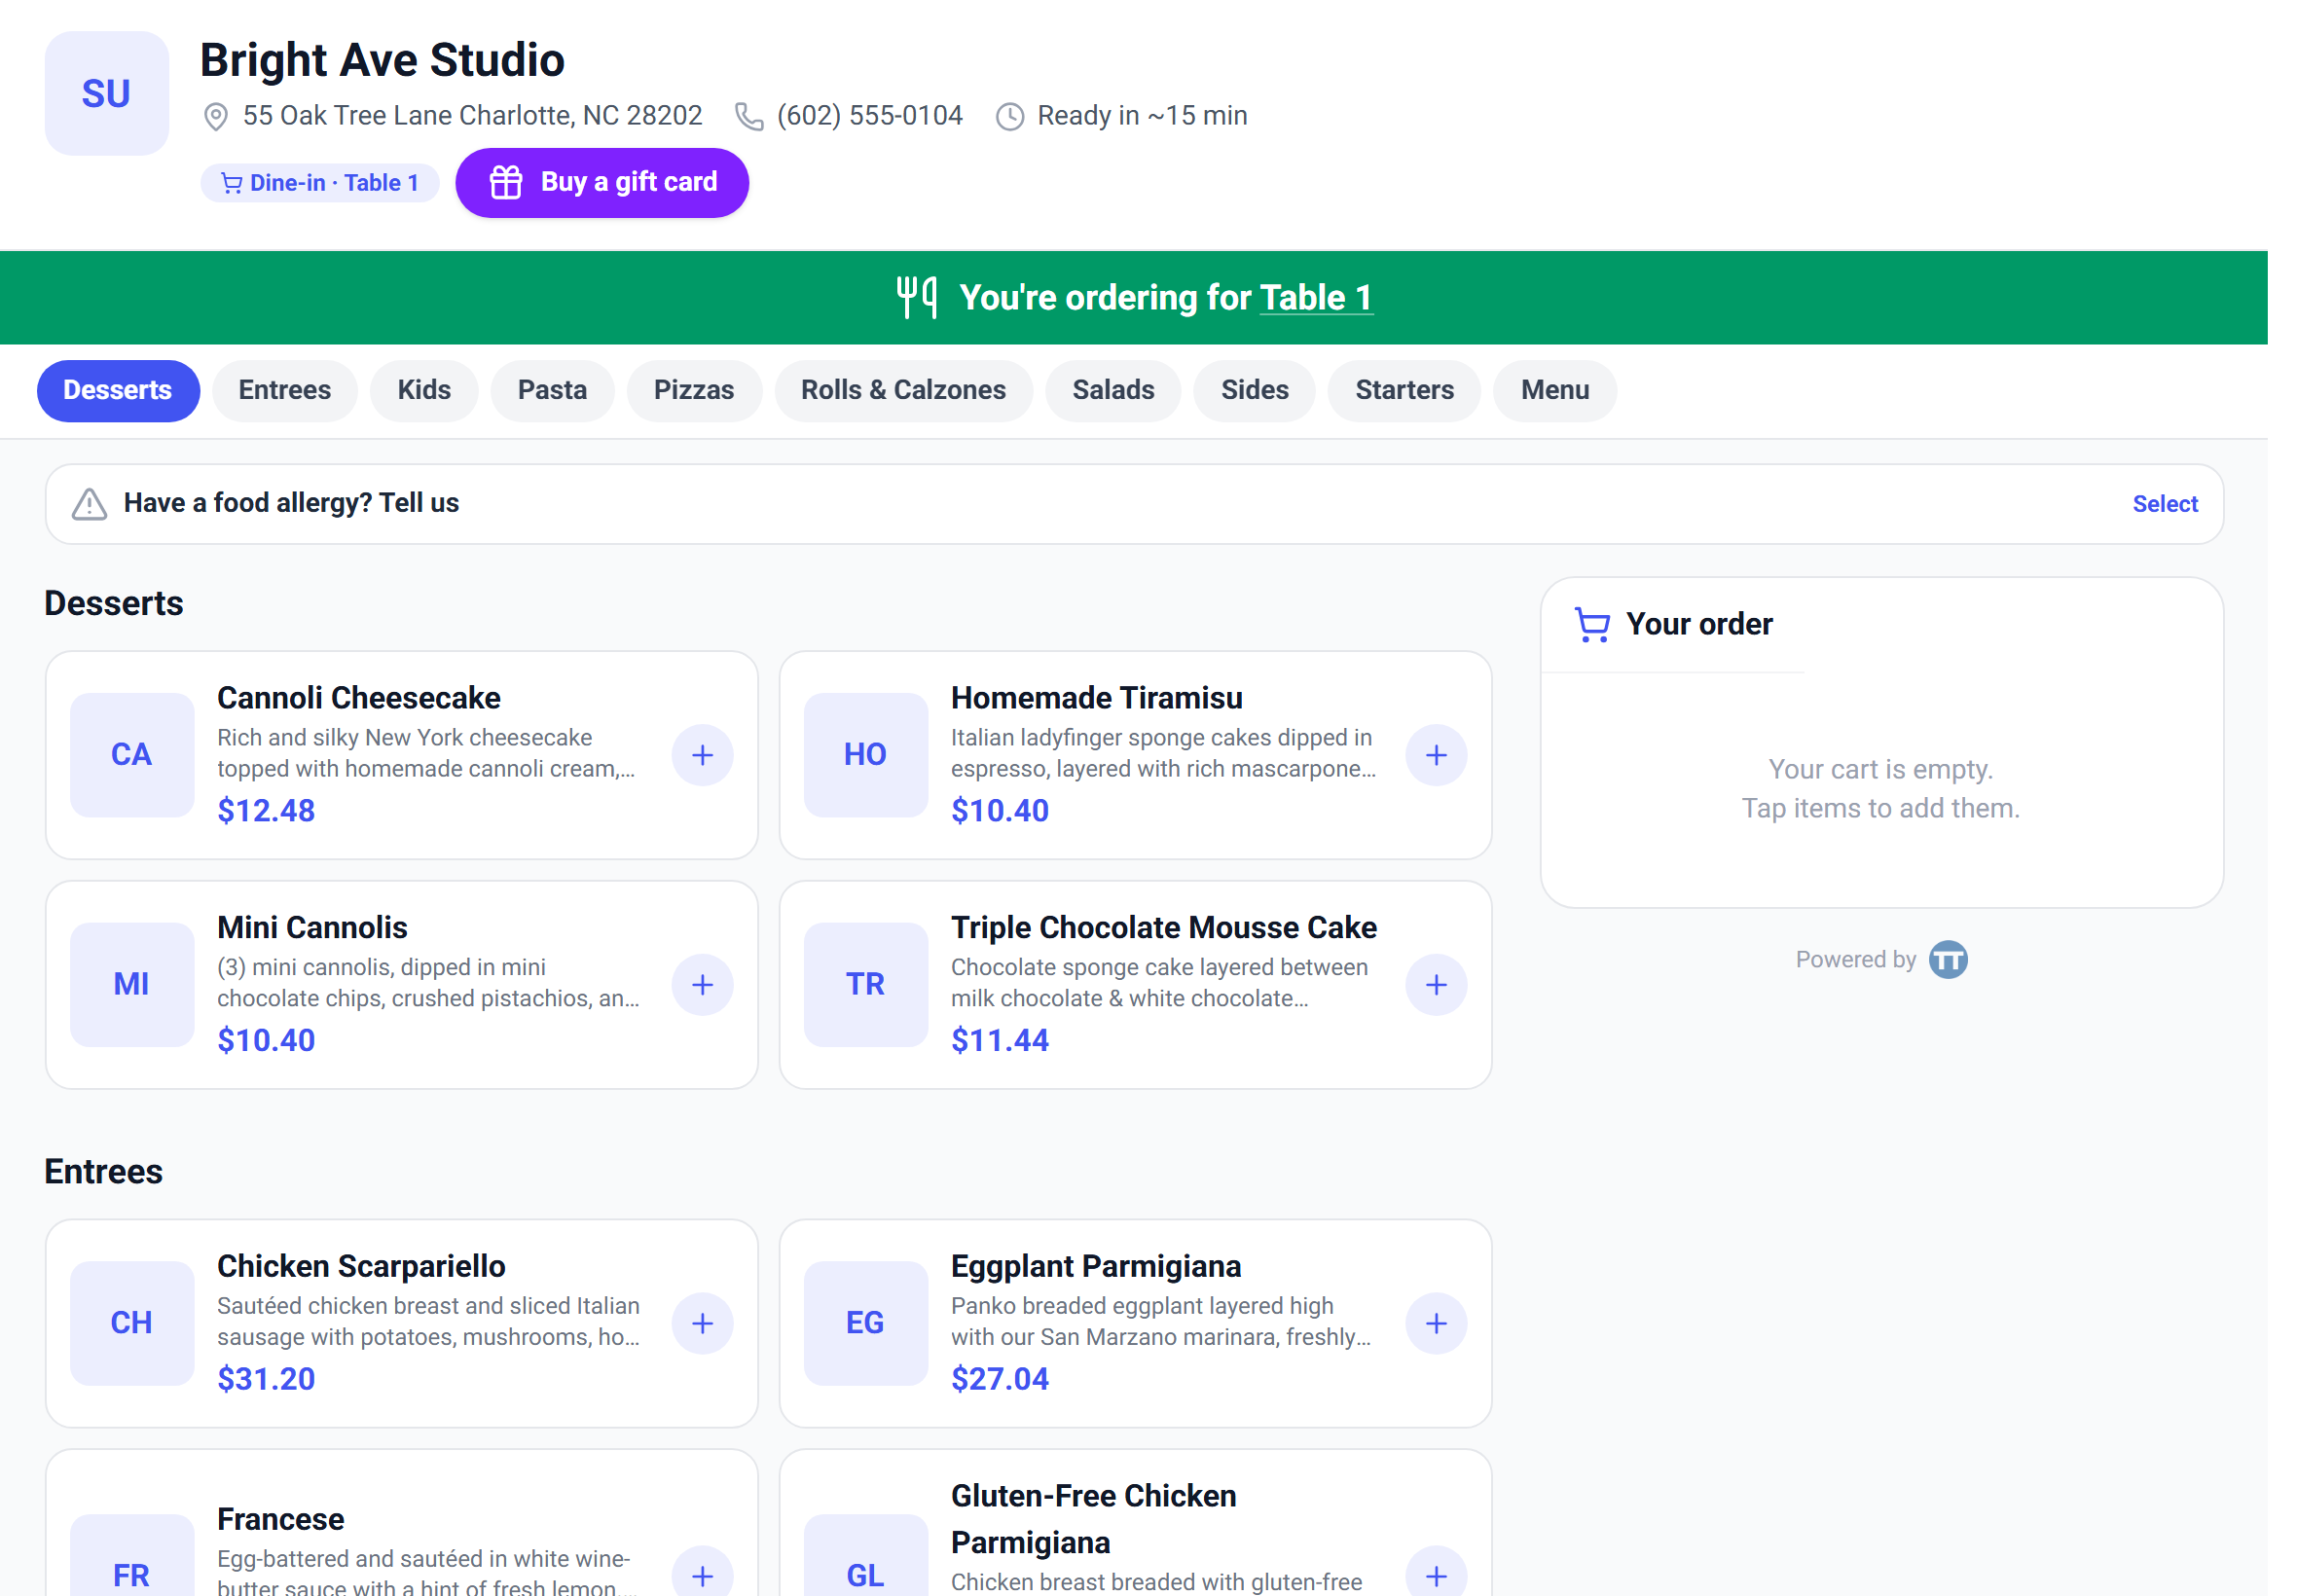Open the Chicken Scarpariello item title
Screen dimensions: 2297x1596
tap(361, 1267)
